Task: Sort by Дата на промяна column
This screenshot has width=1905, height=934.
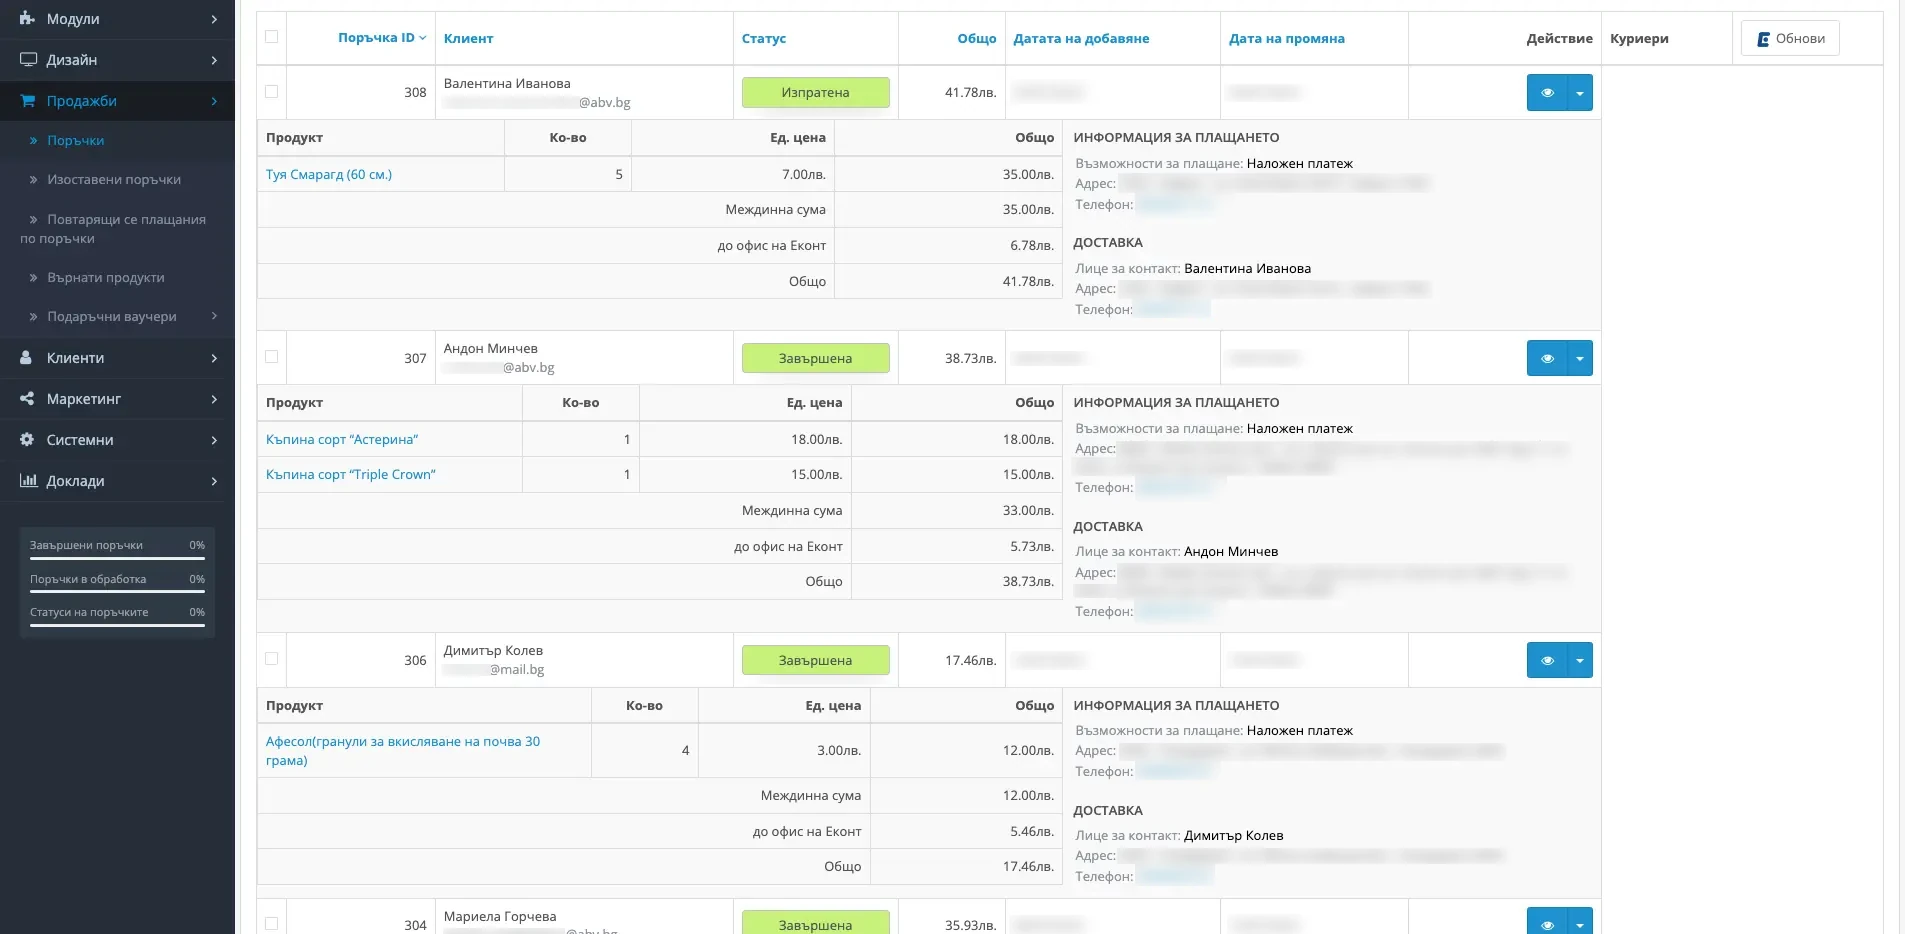Action: click(x=1287, y=38)
